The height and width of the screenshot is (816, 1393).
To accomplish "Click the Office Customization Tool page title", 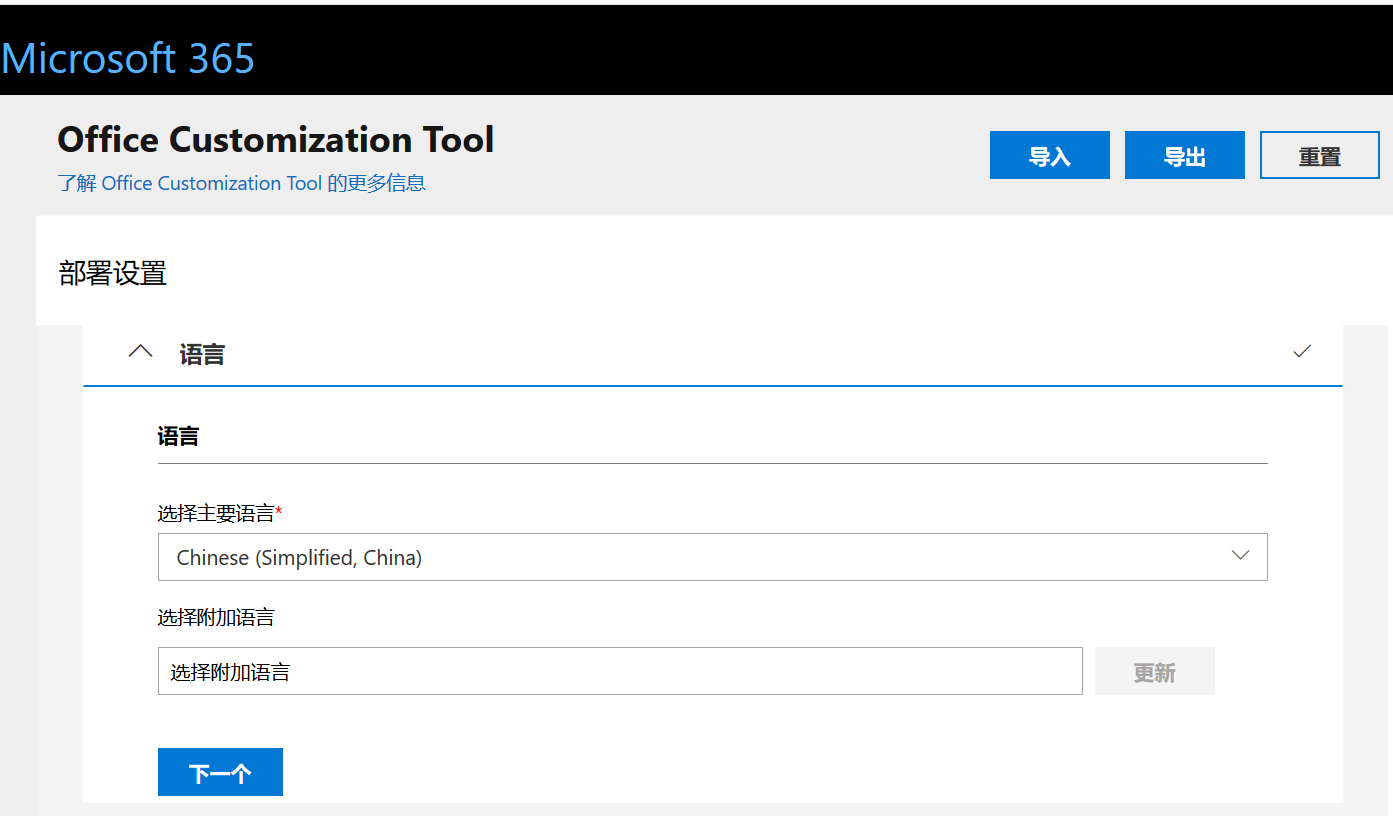I will tap(276, 140).
